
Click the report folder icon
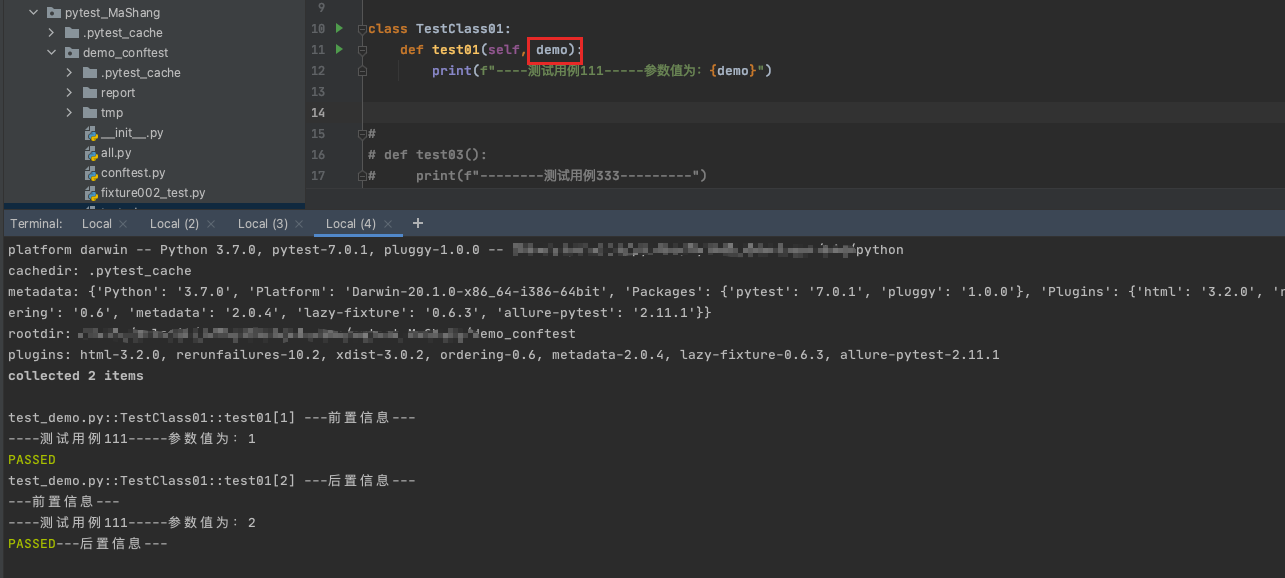coord(90,93)
